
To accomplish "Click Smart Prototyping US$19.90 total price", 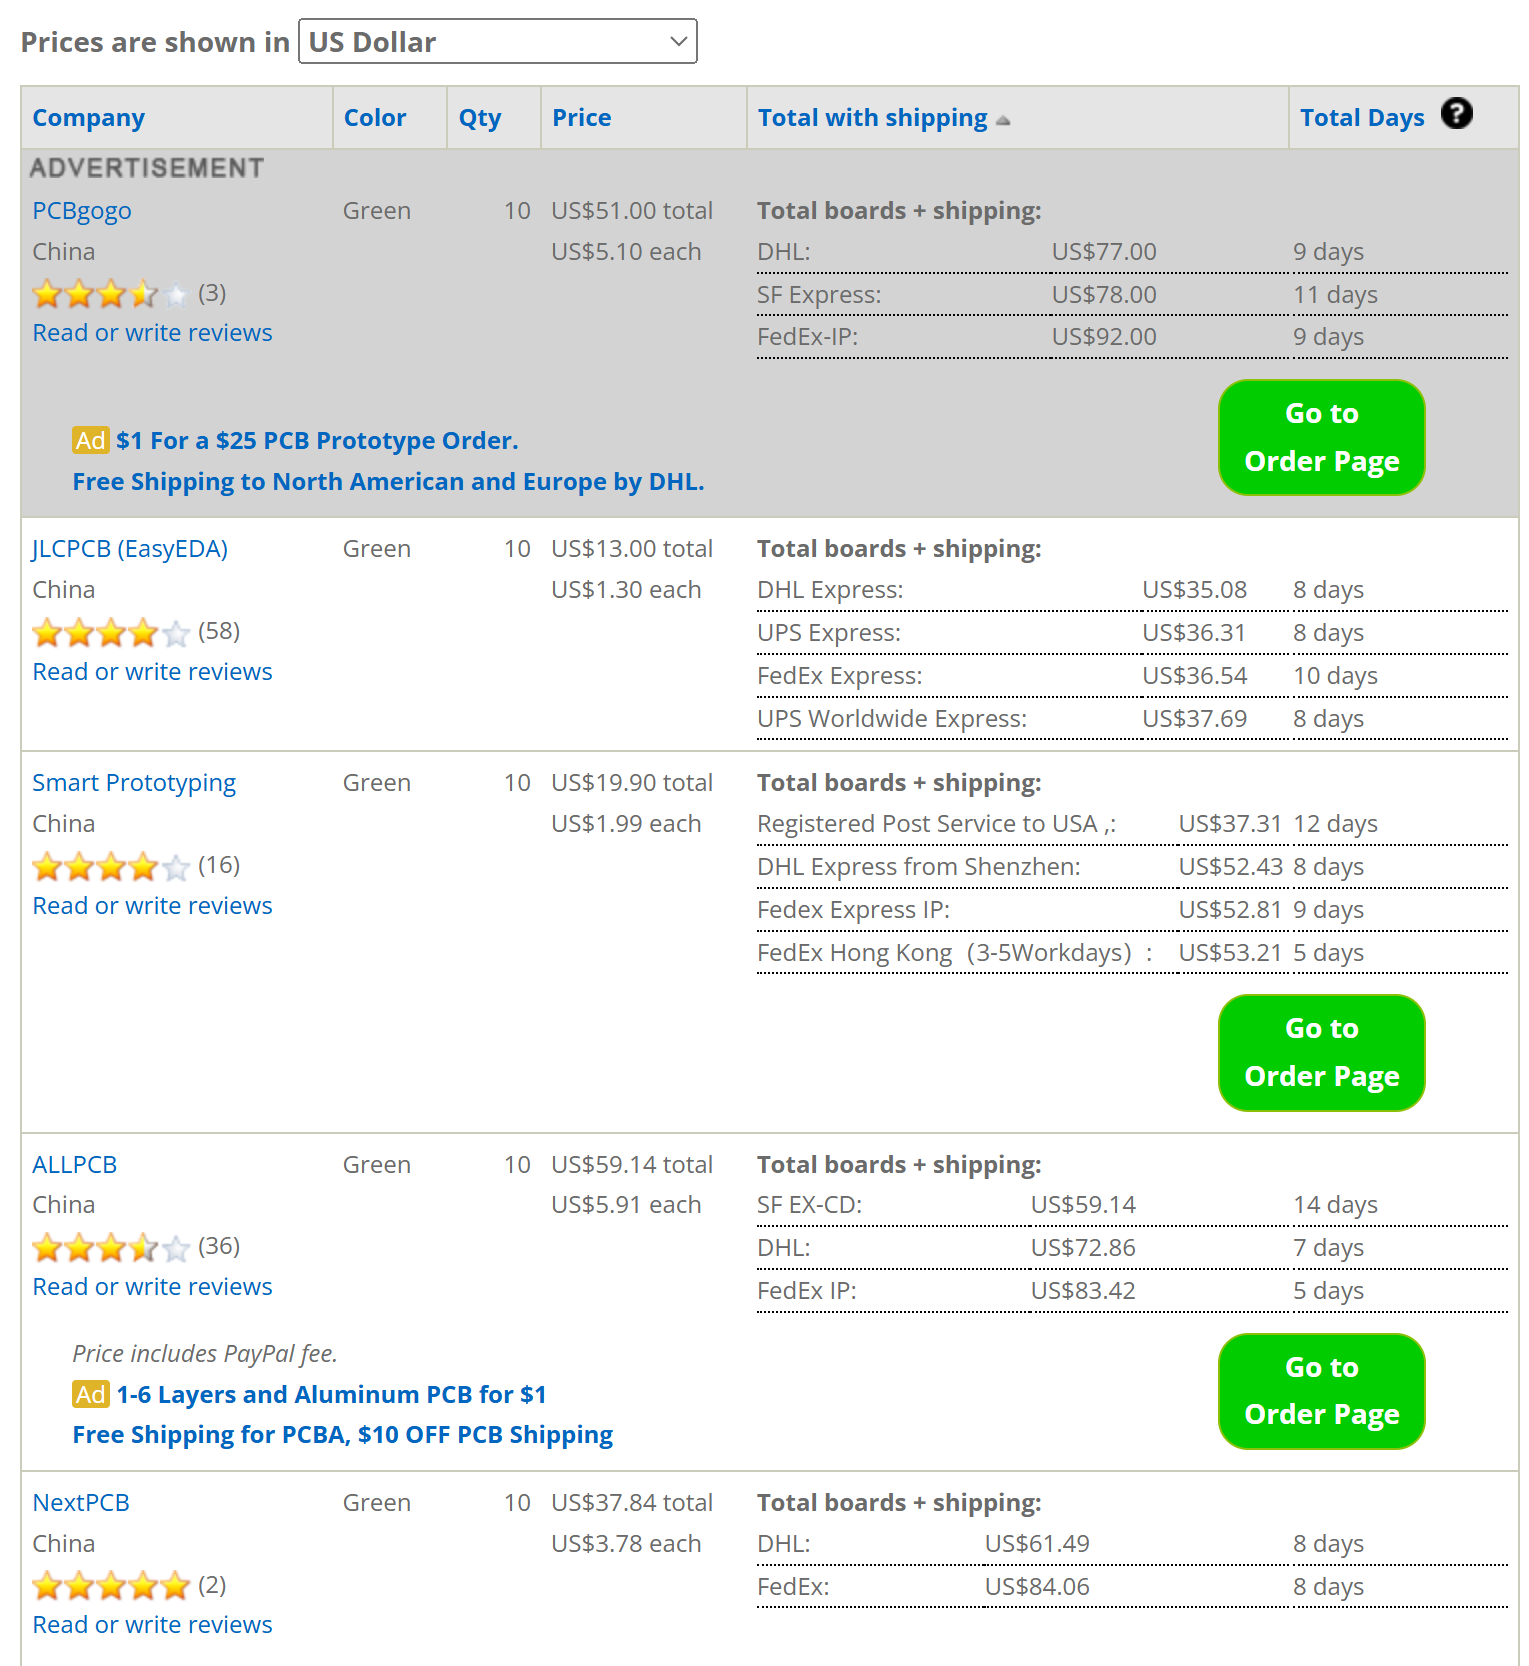I will [632, 783].
